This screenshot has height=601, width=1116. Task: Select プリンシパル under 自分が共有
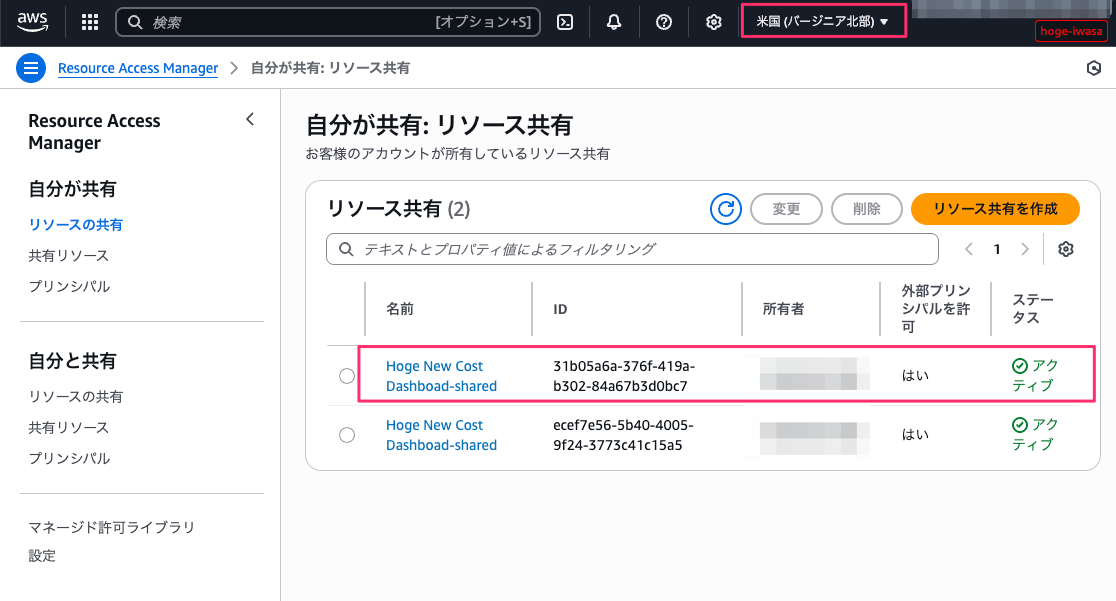pos(69,286)
